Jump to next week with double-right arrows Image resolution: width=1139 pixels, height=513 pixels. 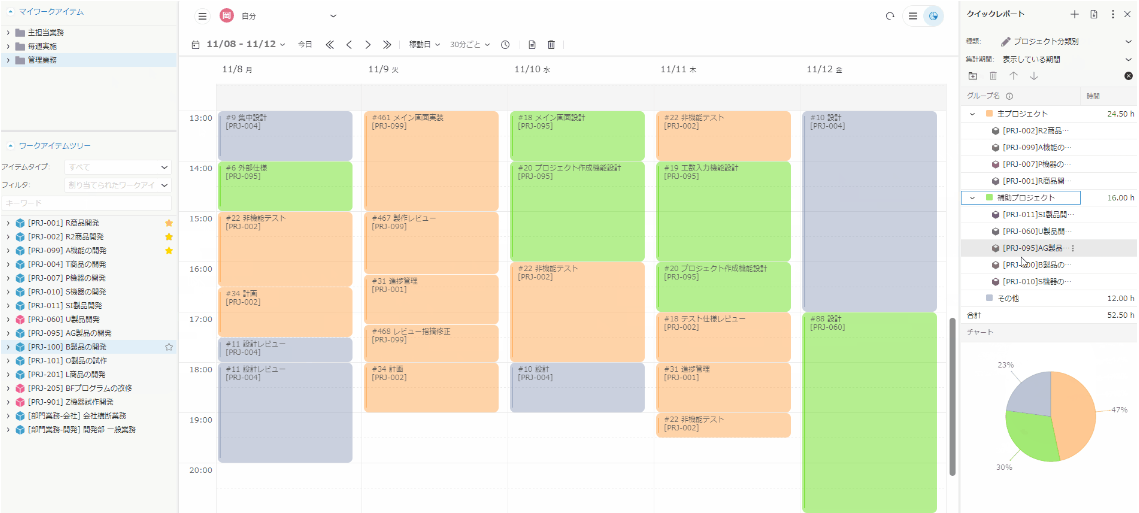pyautogui.click(x=387, y=45)
